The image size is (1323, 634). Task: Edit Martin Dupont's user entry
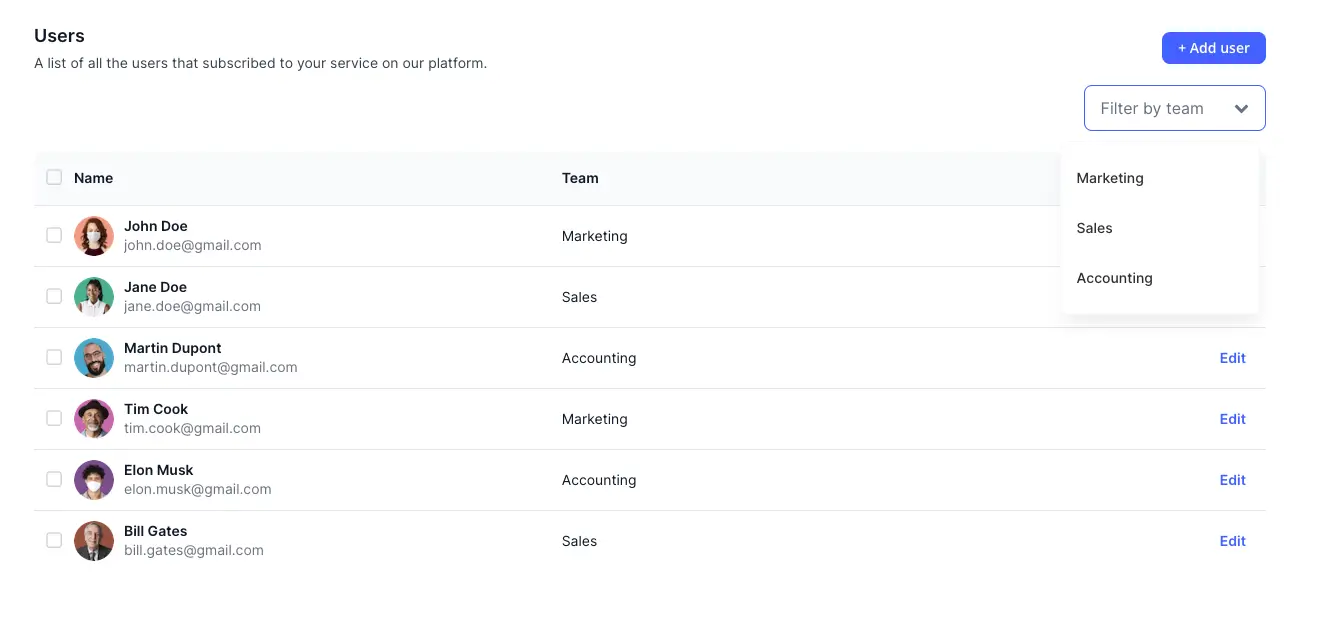[x=1232, y=358]
